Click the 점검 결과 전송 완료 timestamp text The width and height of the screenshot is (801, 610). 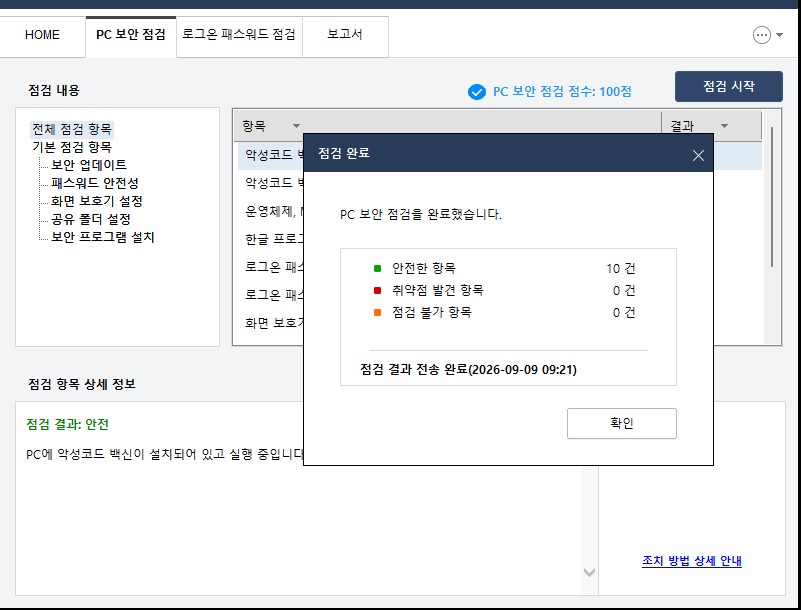tap(468, 369)
